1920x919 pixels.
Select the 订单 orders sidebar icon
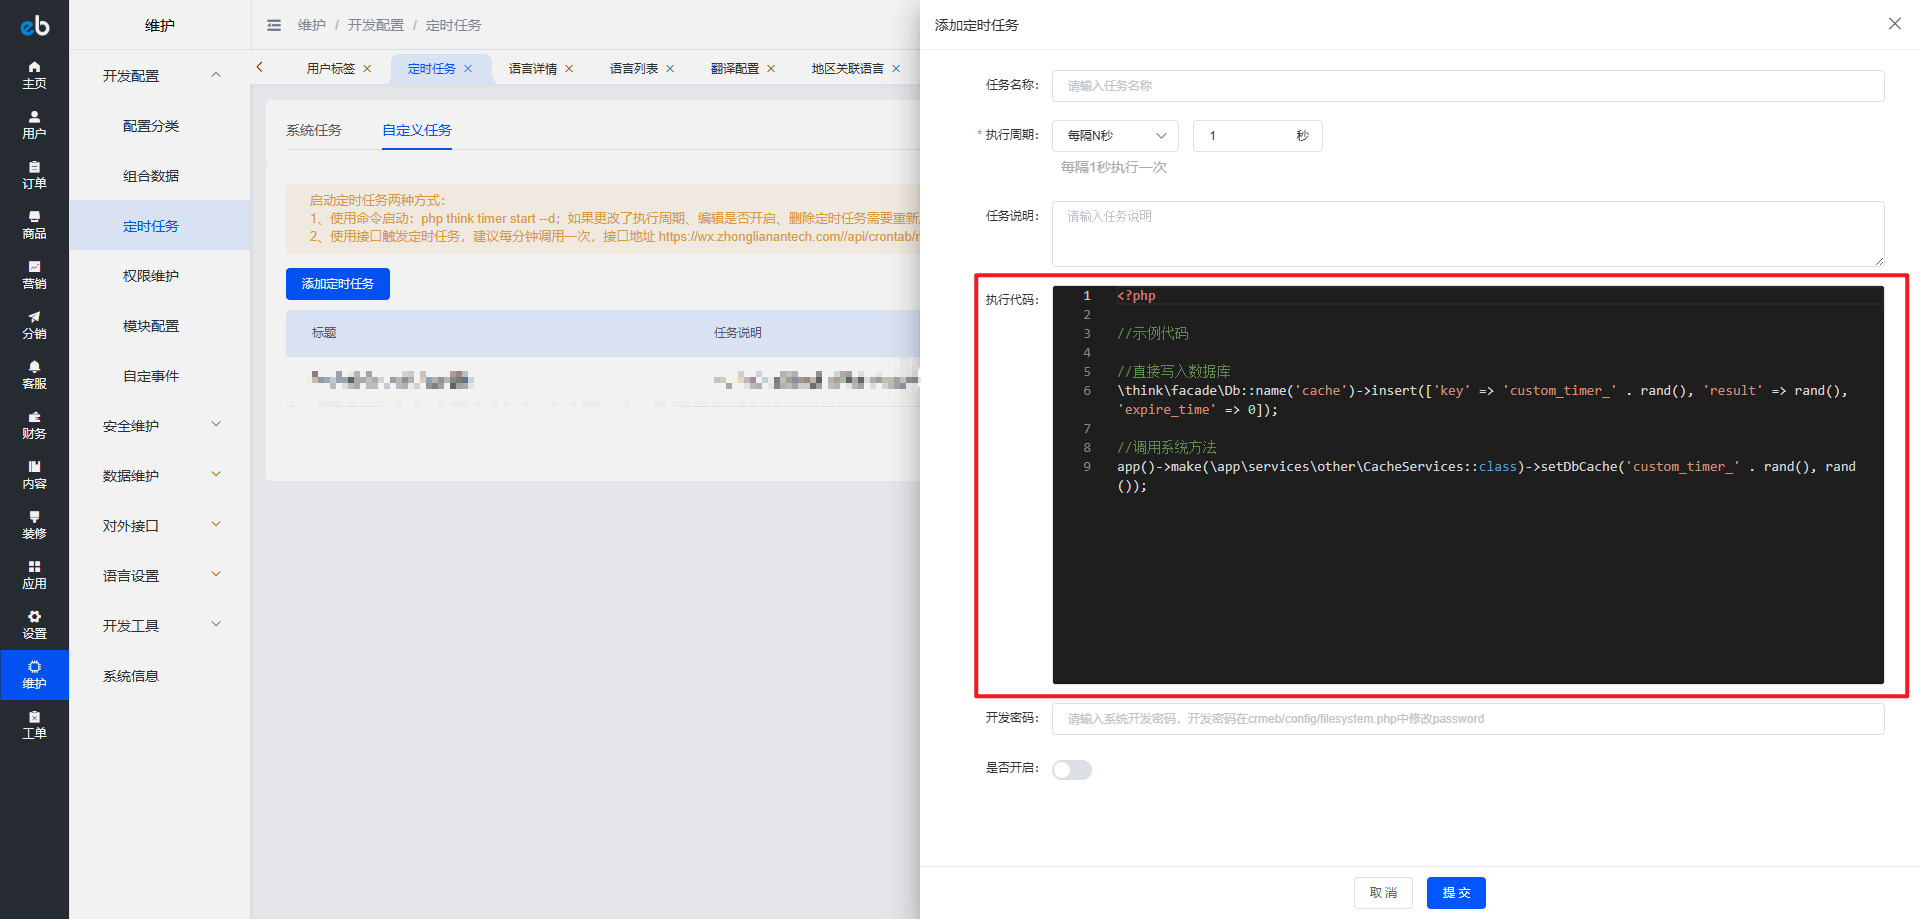click(x=34, y=175)
